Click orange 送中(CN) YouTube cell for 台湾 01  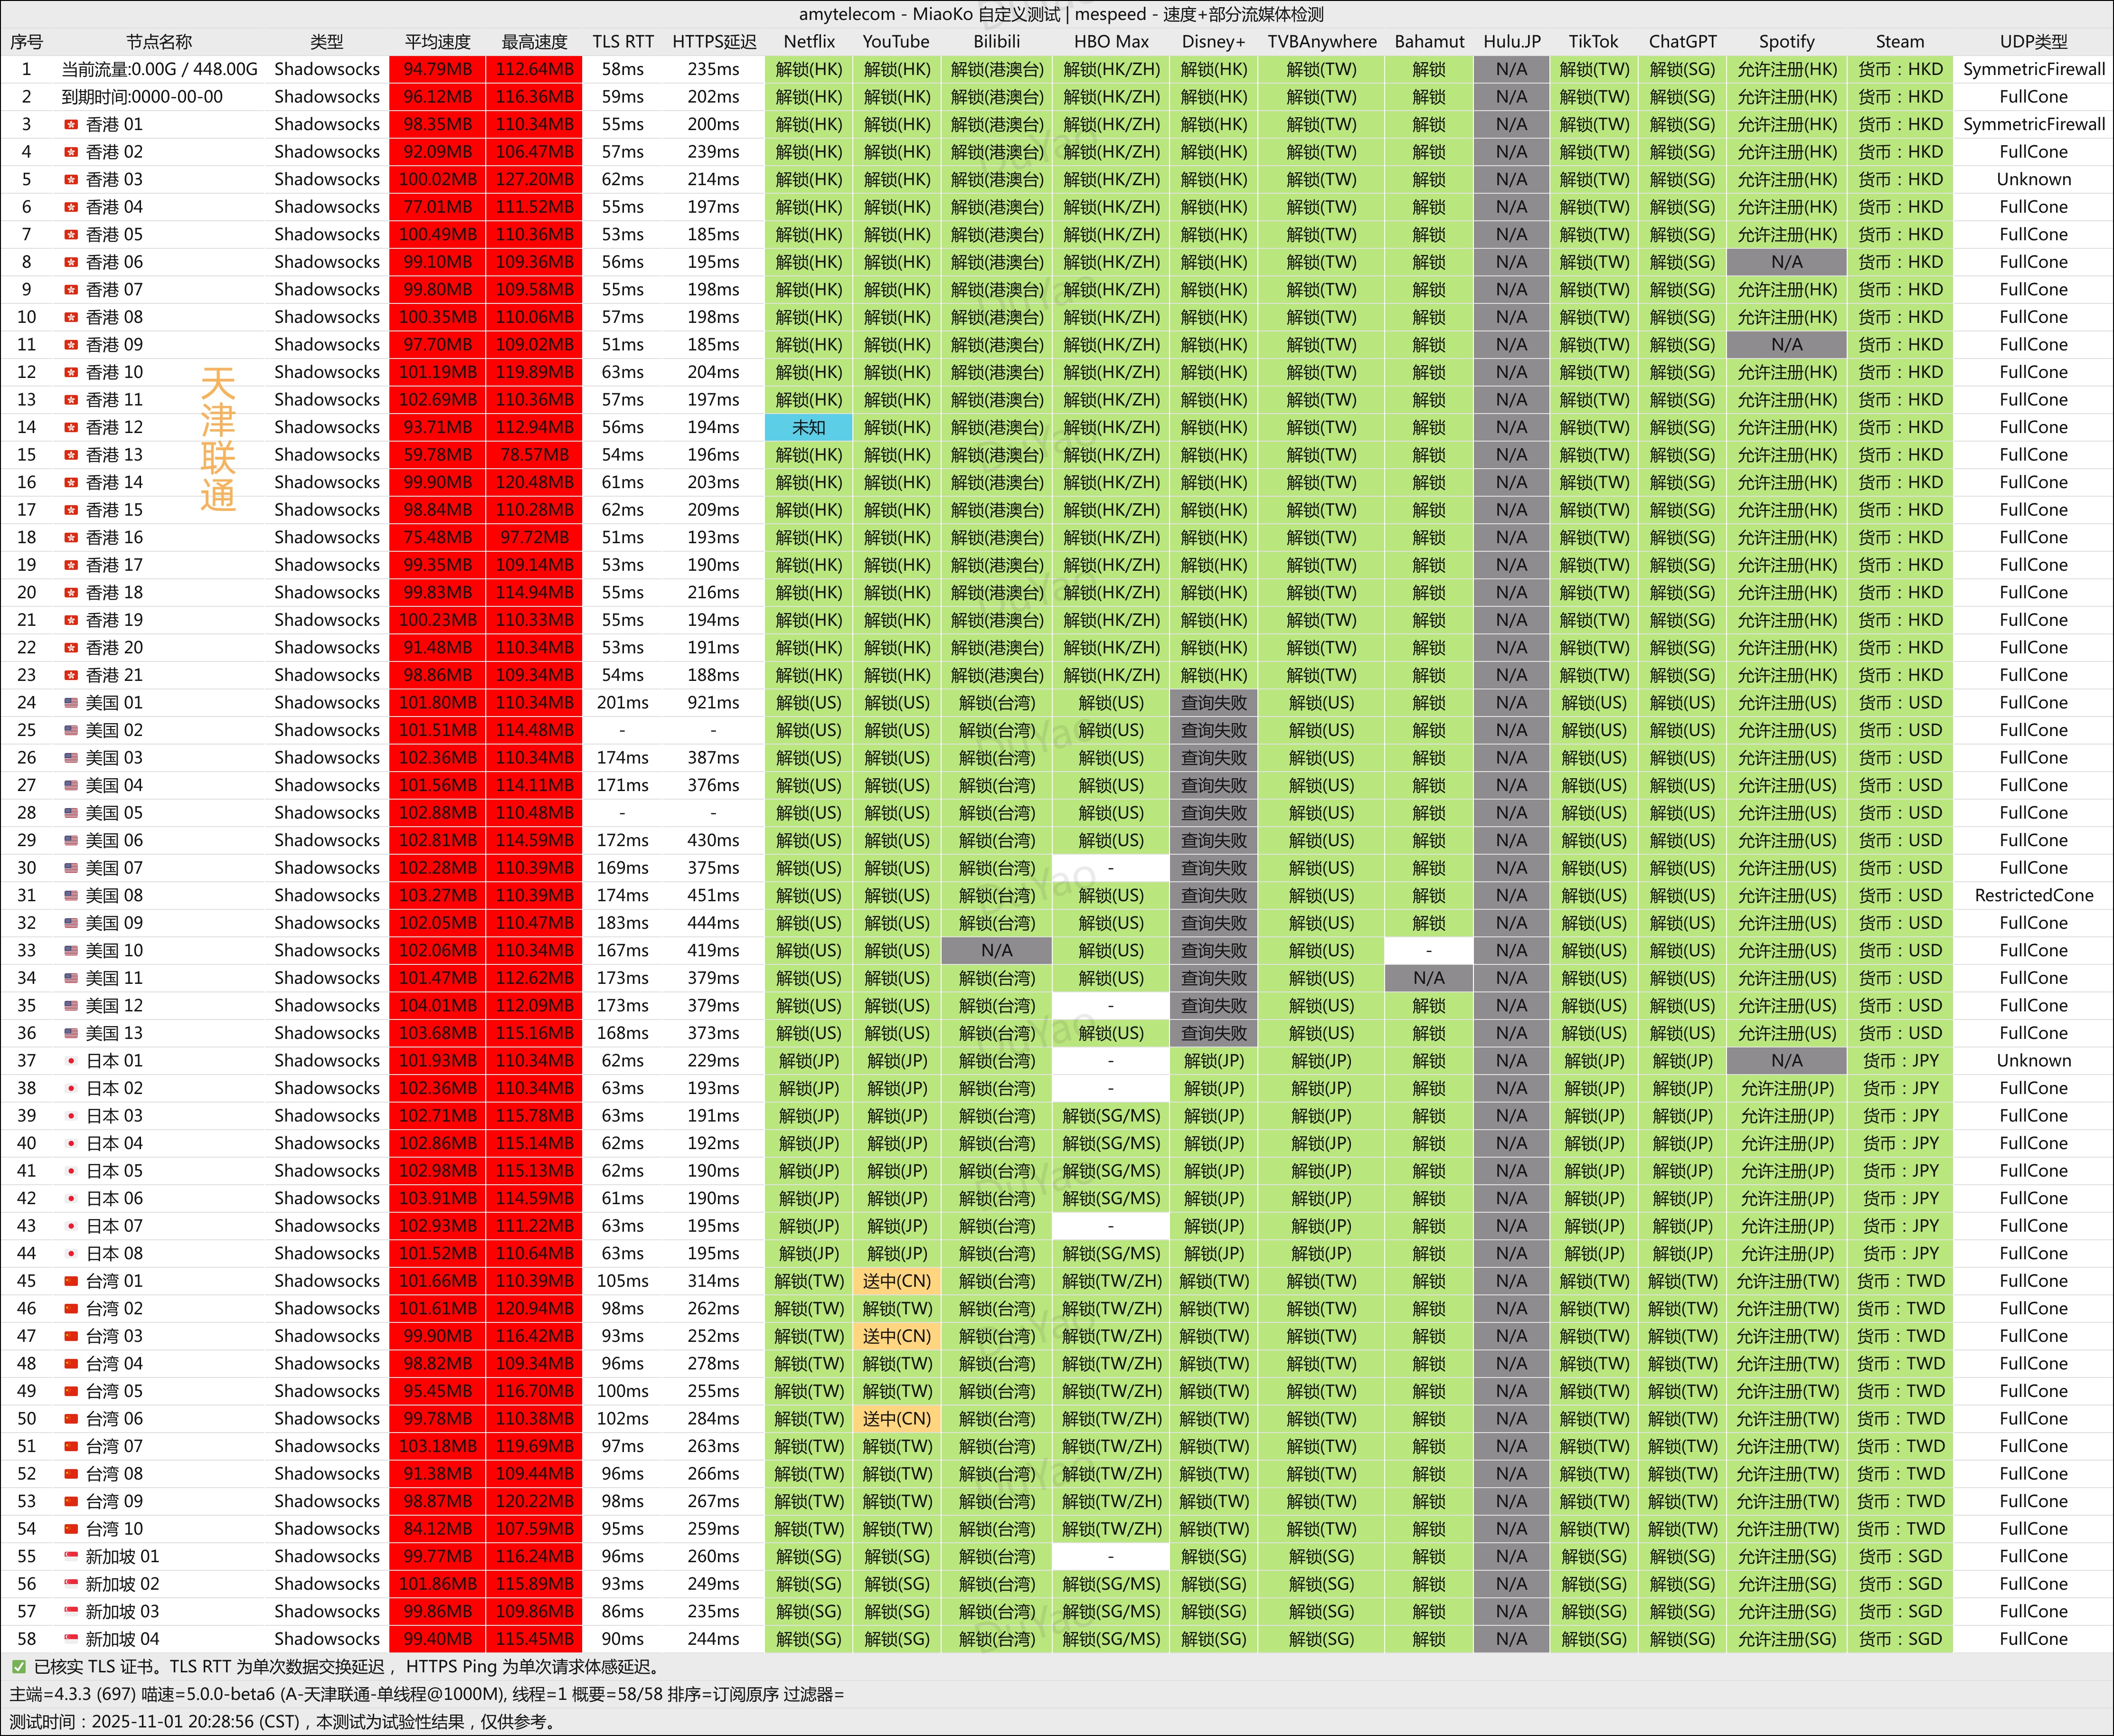pos(896,1280)
